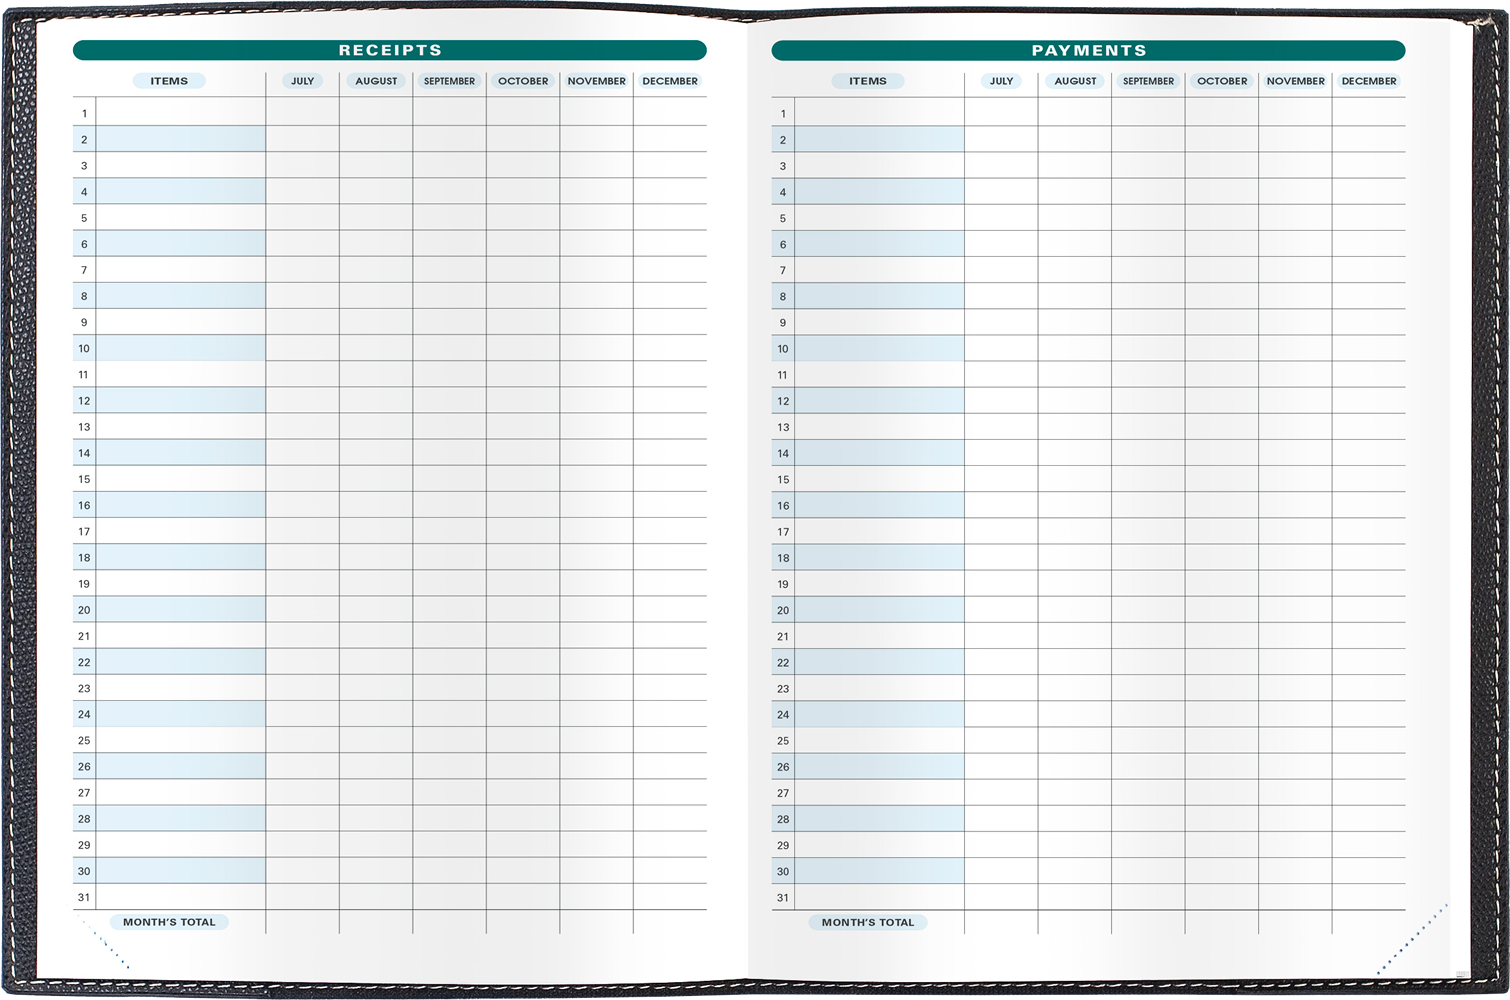Click dotted tear-off corner on Payments page
The width and height of the screenshot is (1510, 1000).
pos(1412,939)
